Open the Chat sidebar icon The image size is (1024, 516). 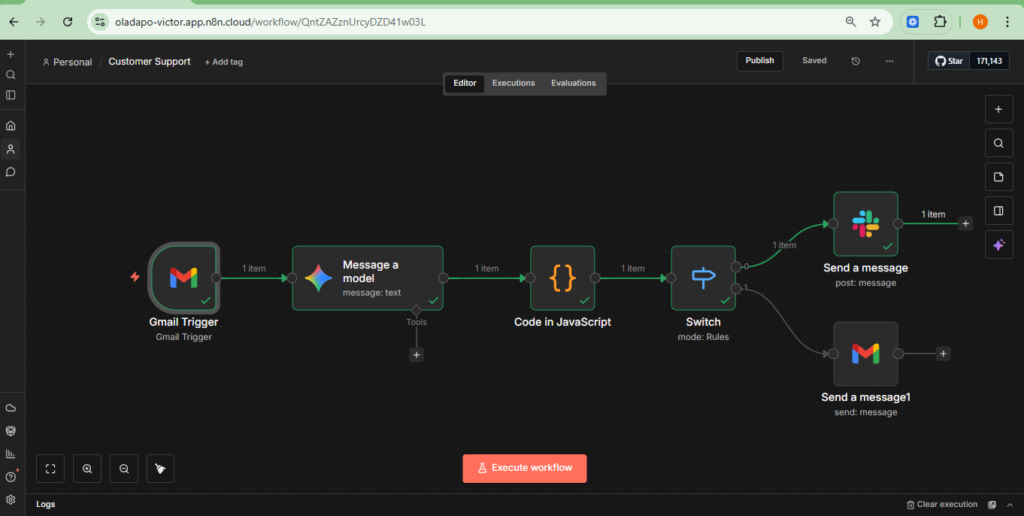(10, 172)
